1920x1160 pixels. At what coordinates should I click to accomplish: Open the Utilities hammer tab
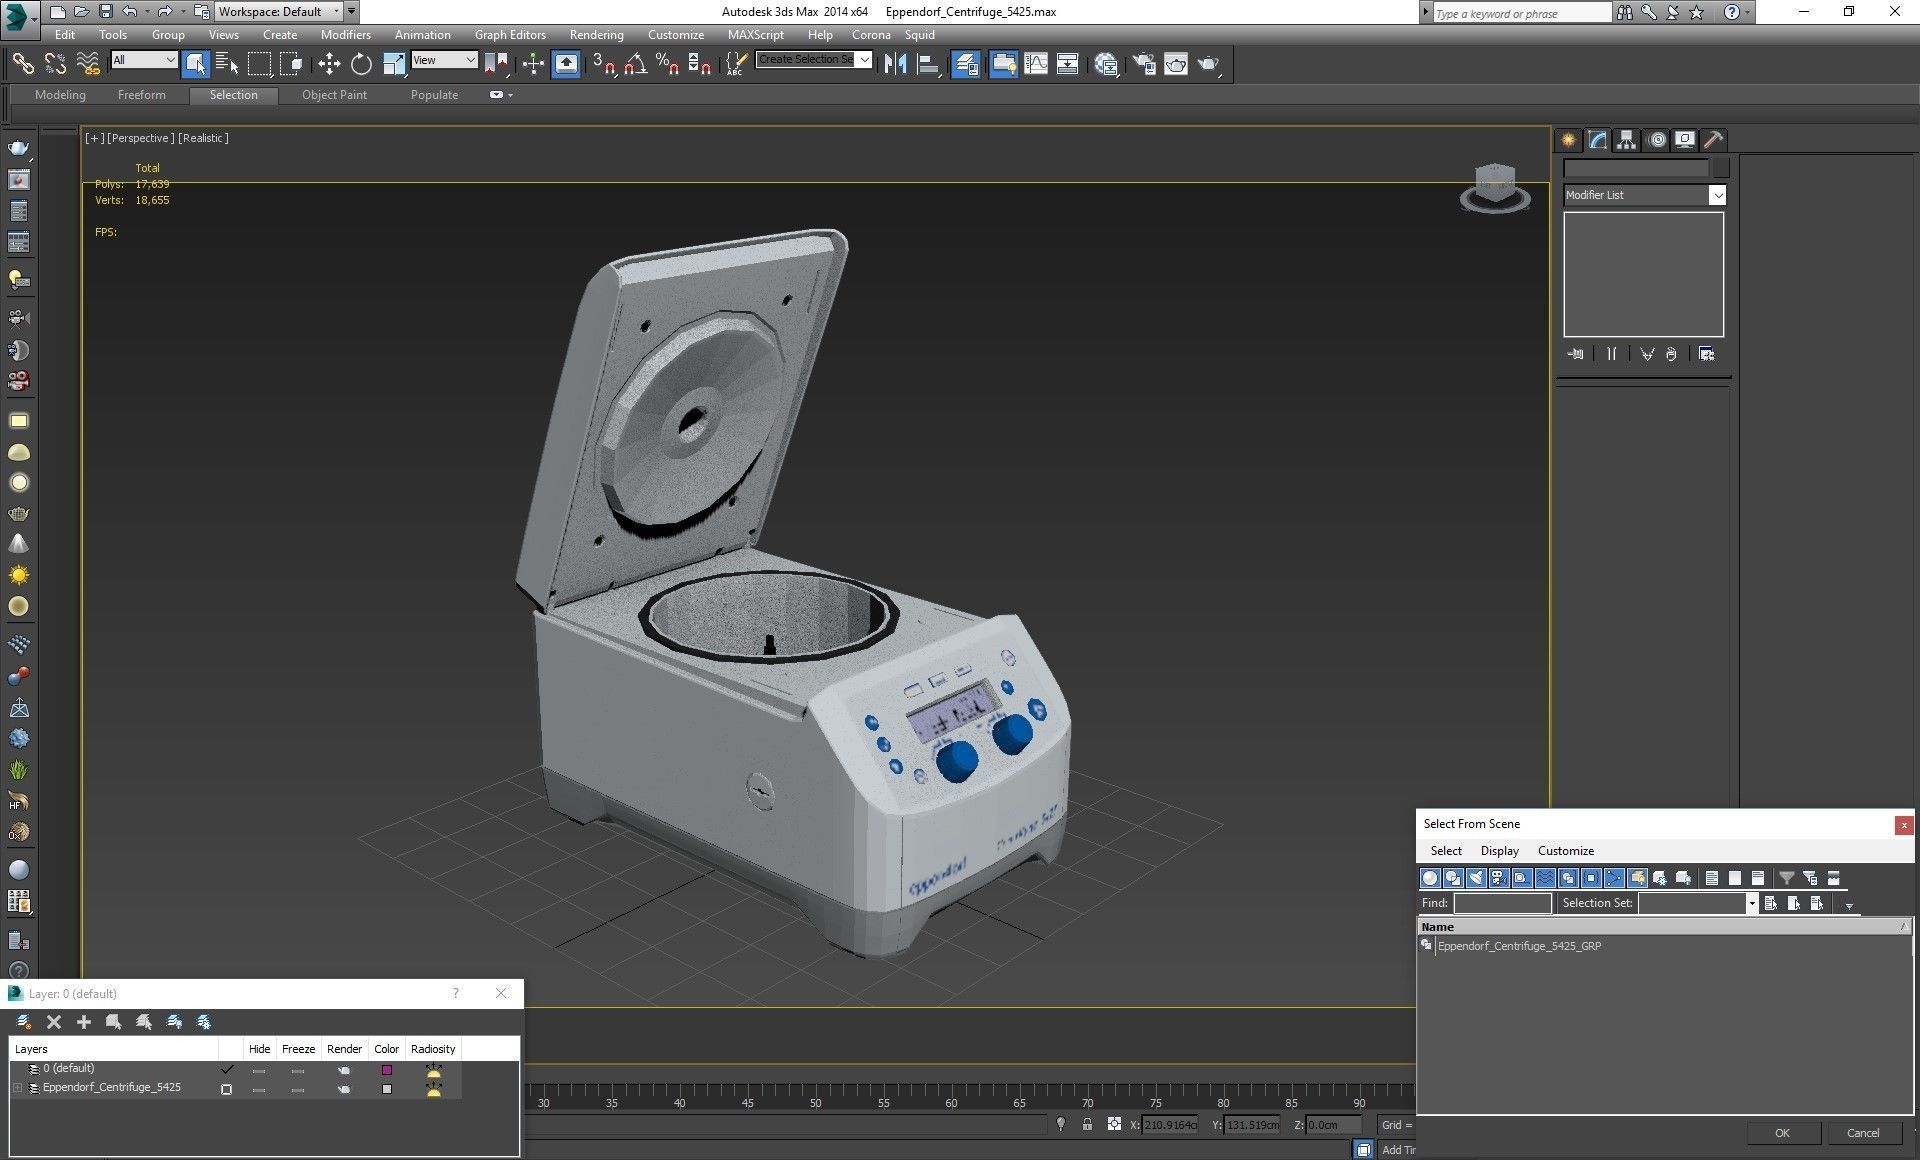click(1714, 140)
